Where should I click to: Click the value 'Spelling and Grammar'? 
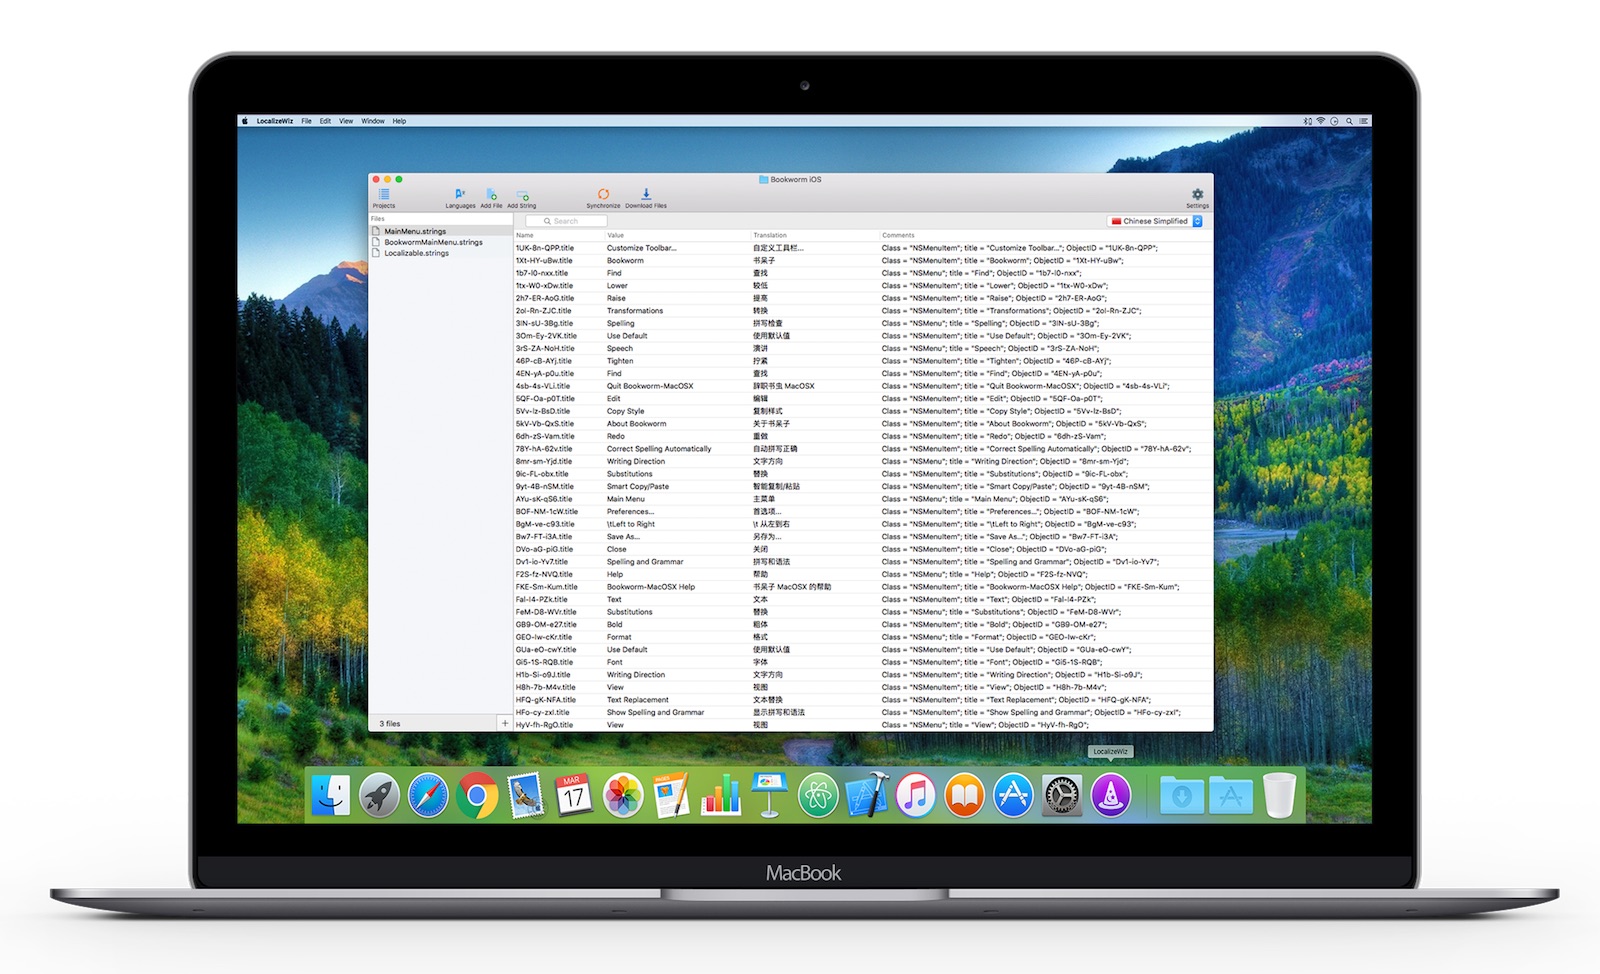[645, 562]
